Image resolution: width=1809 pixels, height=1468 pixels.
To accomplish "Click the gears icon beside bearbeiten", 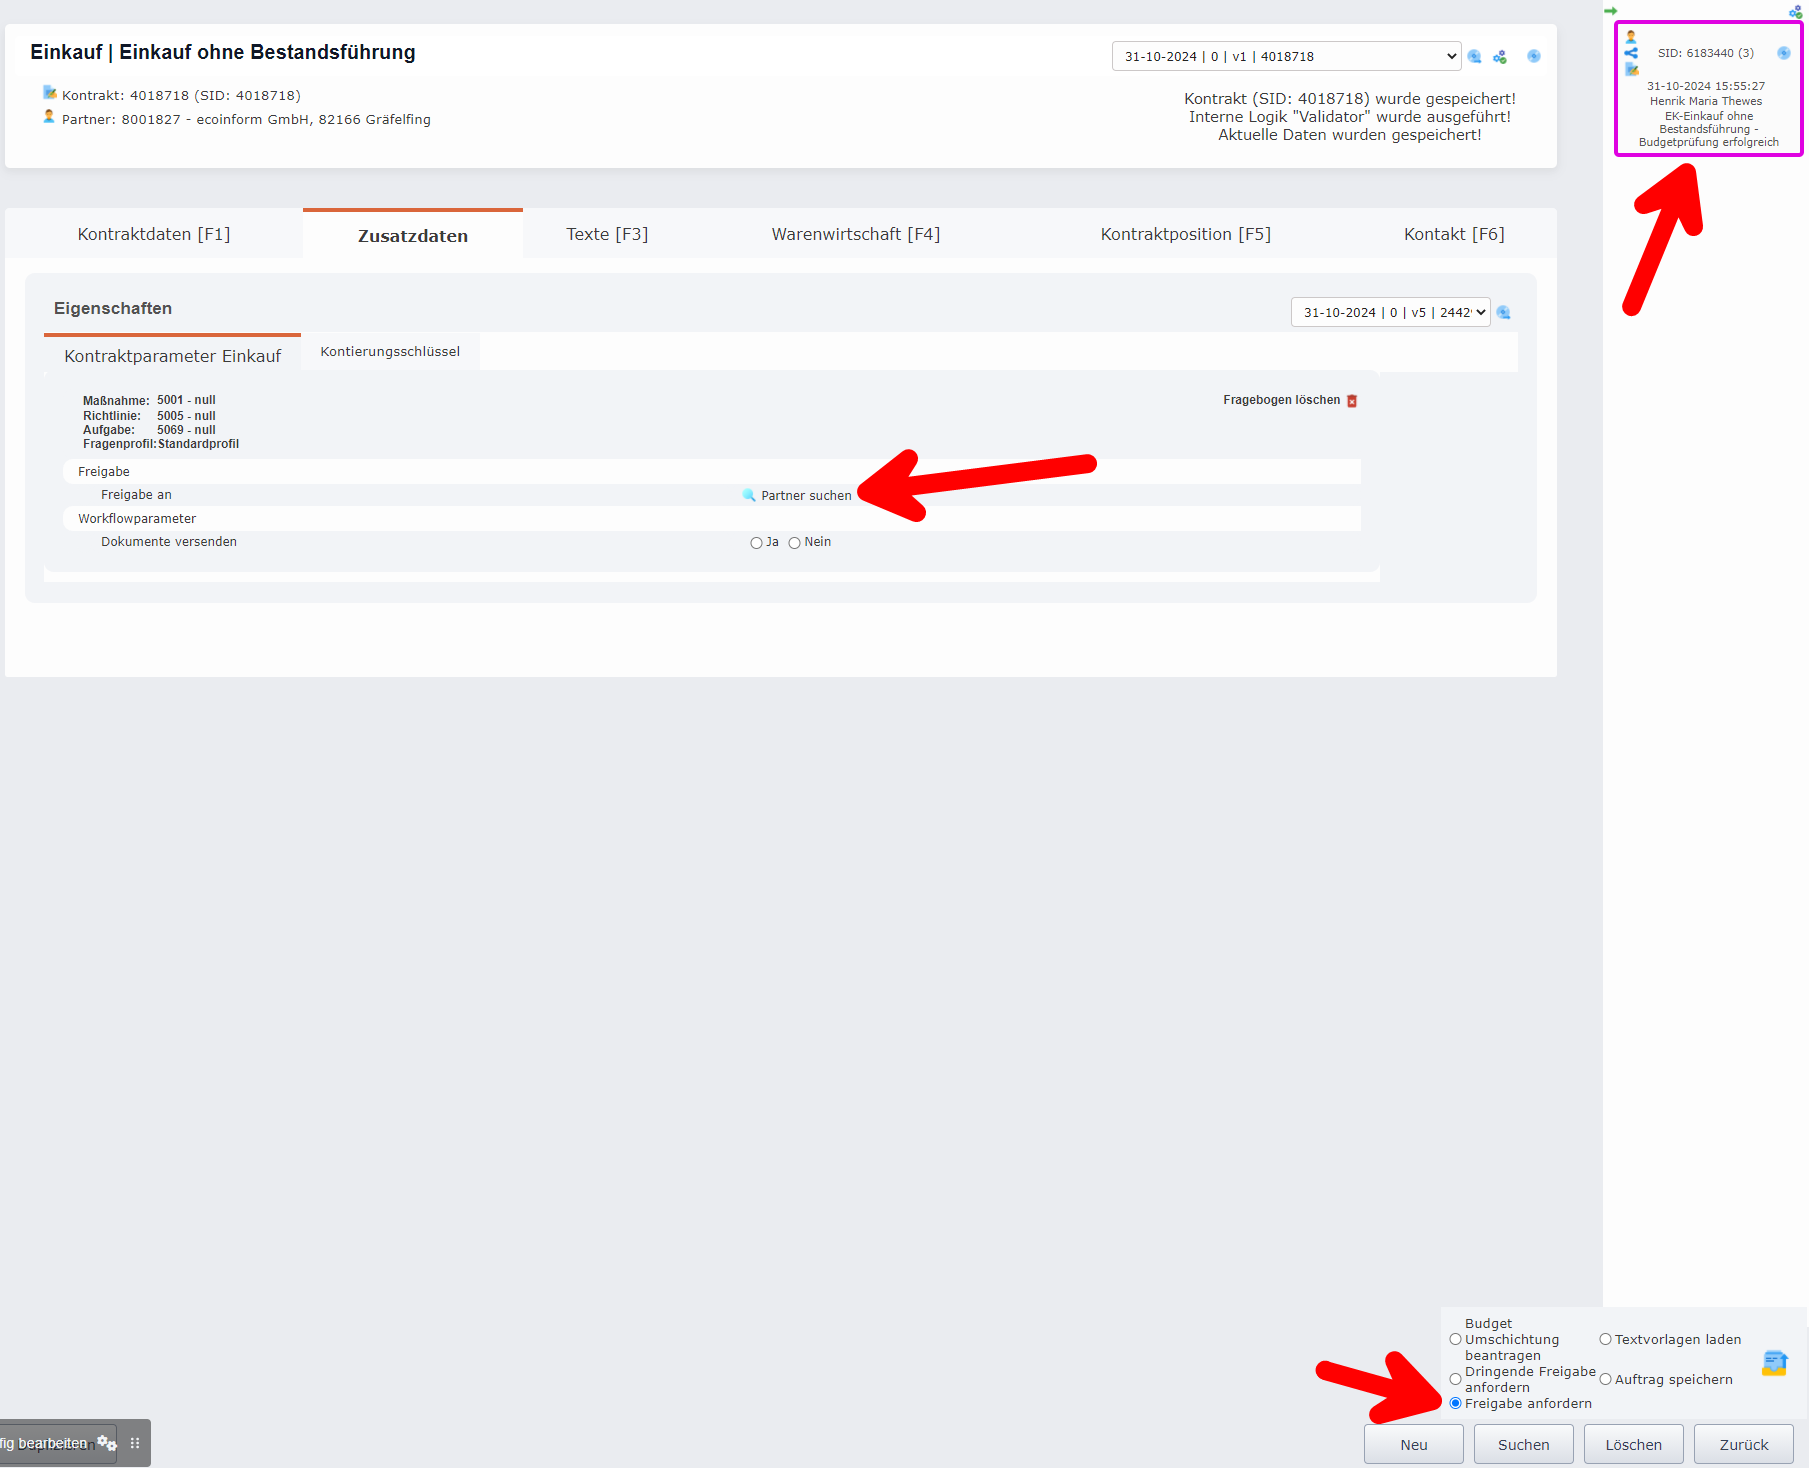I will pyautogui.click(x=107, y=1443).
